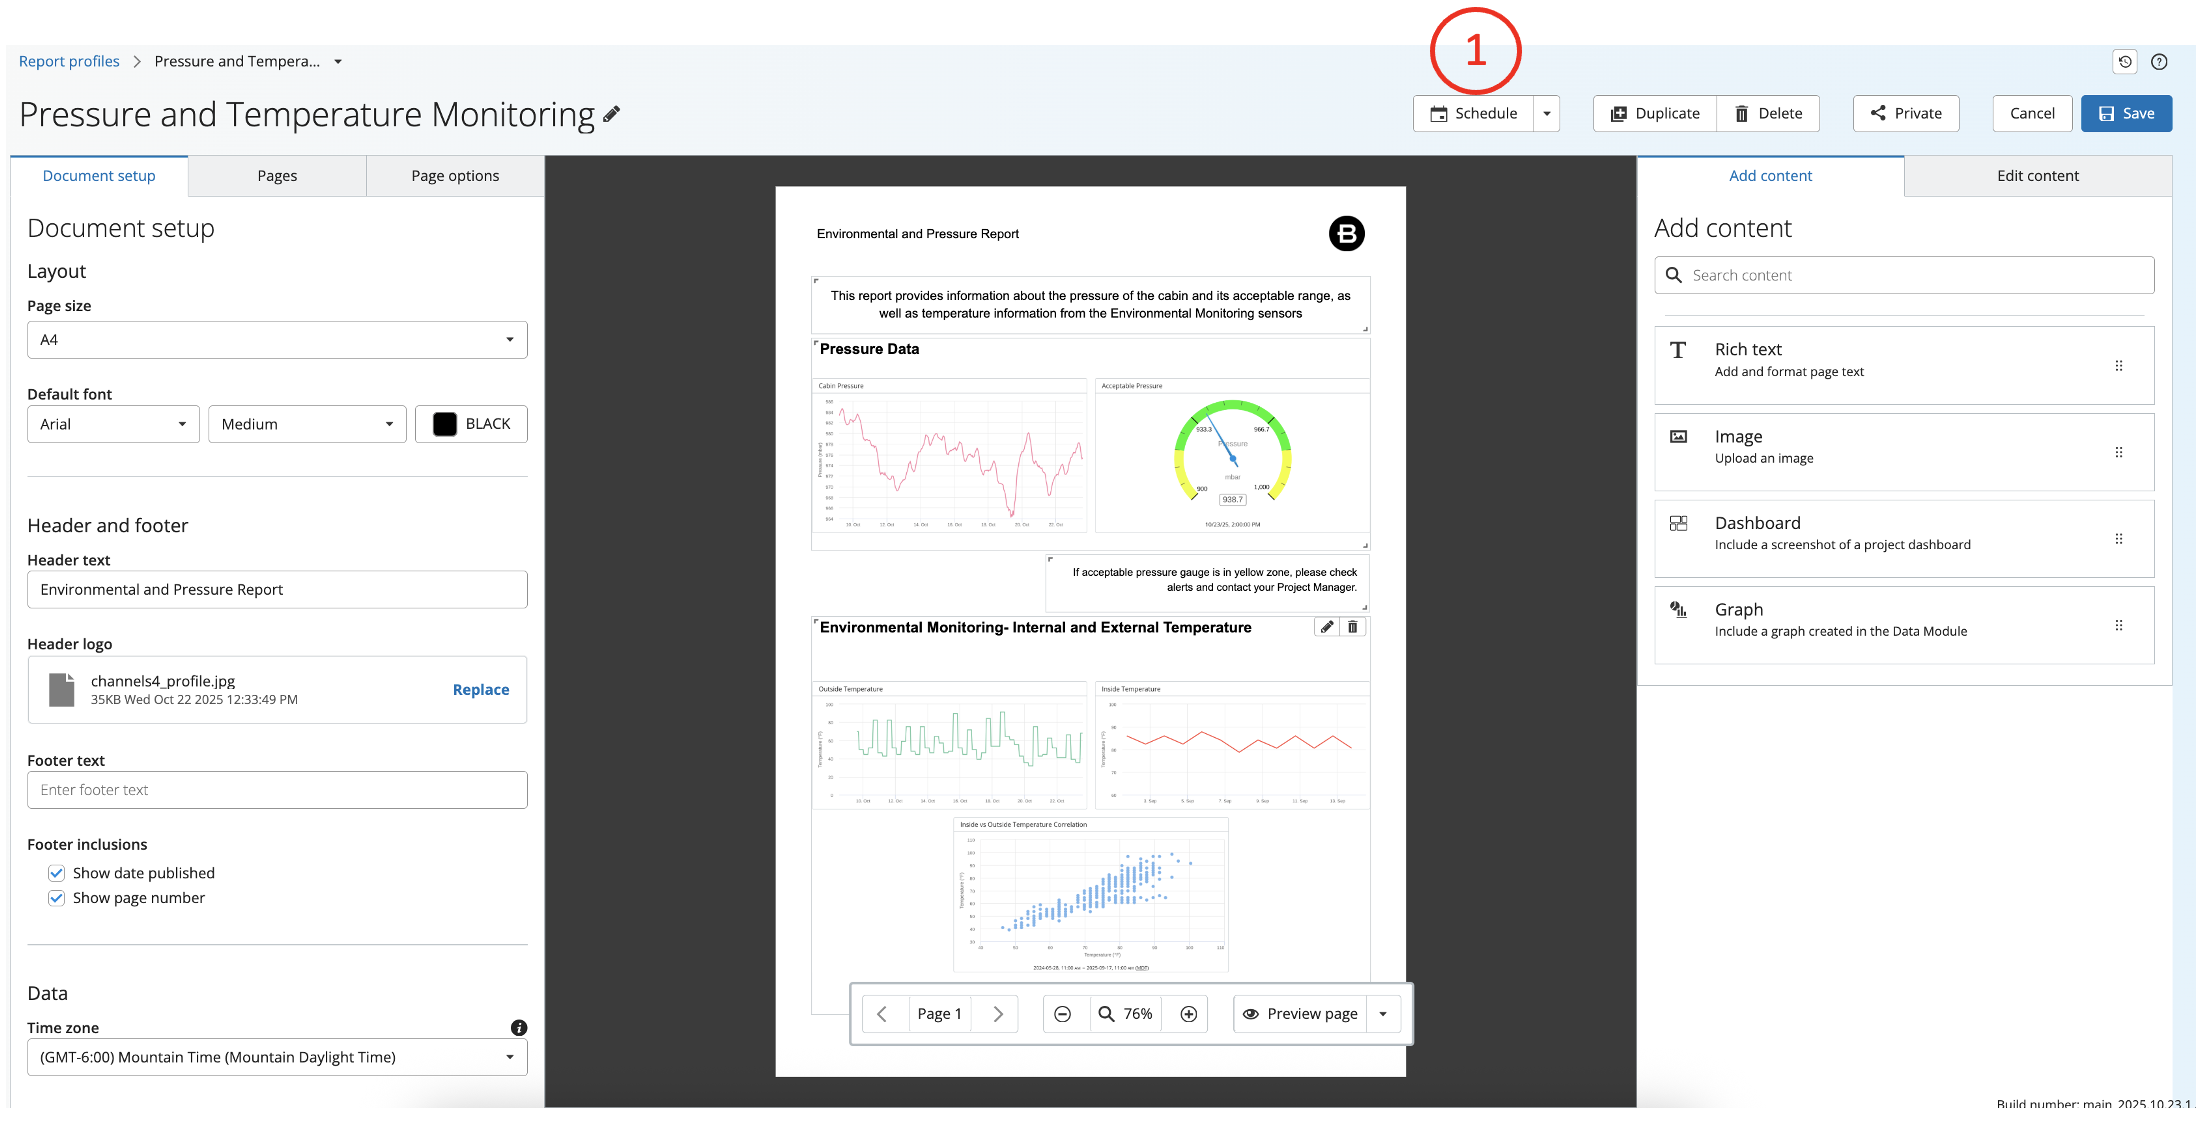Click the Search content field
Viewport: 2206px width, 1126px height.
point(1904,275)
